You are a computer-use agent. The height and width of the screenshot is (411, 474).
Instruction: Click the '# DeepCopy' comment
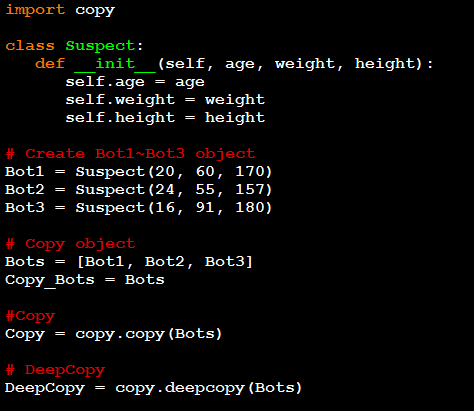pos(55,370)
